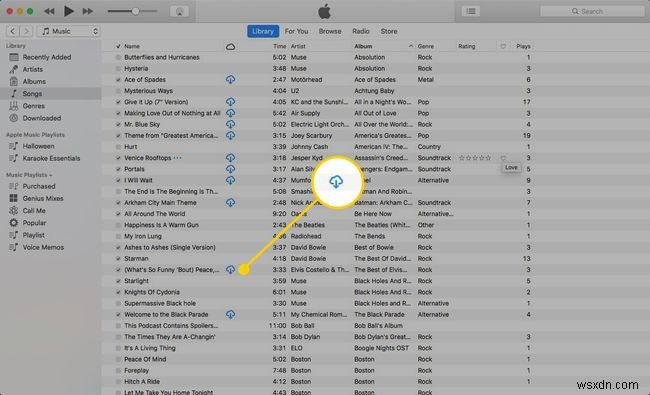Sort songs by the Artist column header

[298, 46]
